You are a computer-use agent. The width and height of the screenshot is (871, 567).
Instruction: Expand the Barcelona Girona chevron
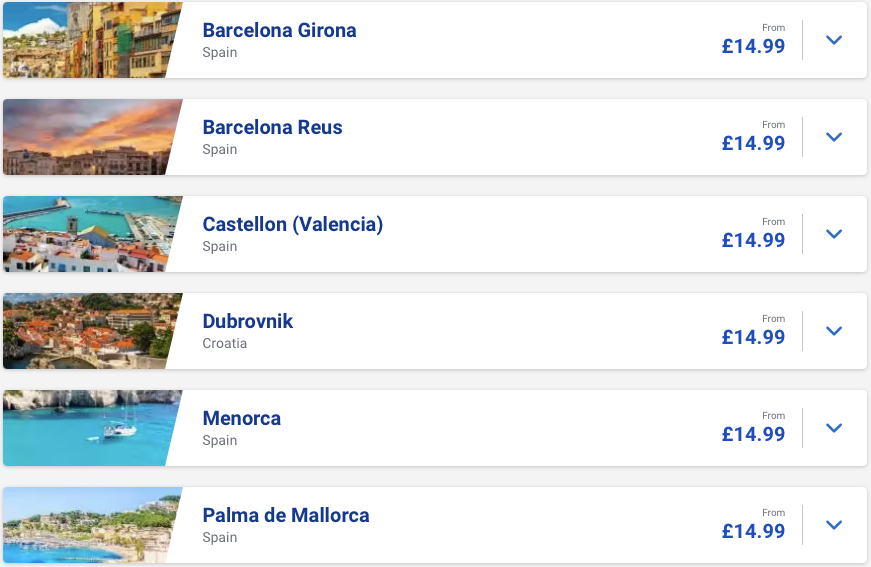pos(834,40)
